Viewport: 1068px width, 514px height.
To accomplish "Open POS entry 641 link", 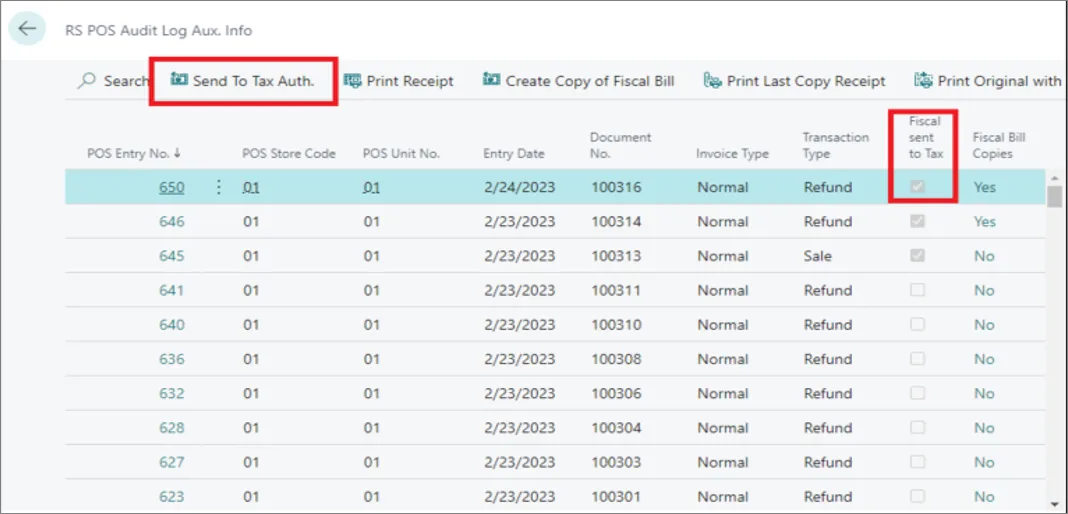I will pos(172,291).
